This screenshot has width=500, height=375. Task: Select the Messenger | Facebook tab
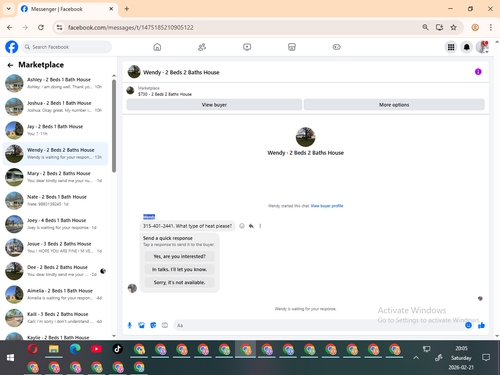pyautogui.click(x=67, y=9)
